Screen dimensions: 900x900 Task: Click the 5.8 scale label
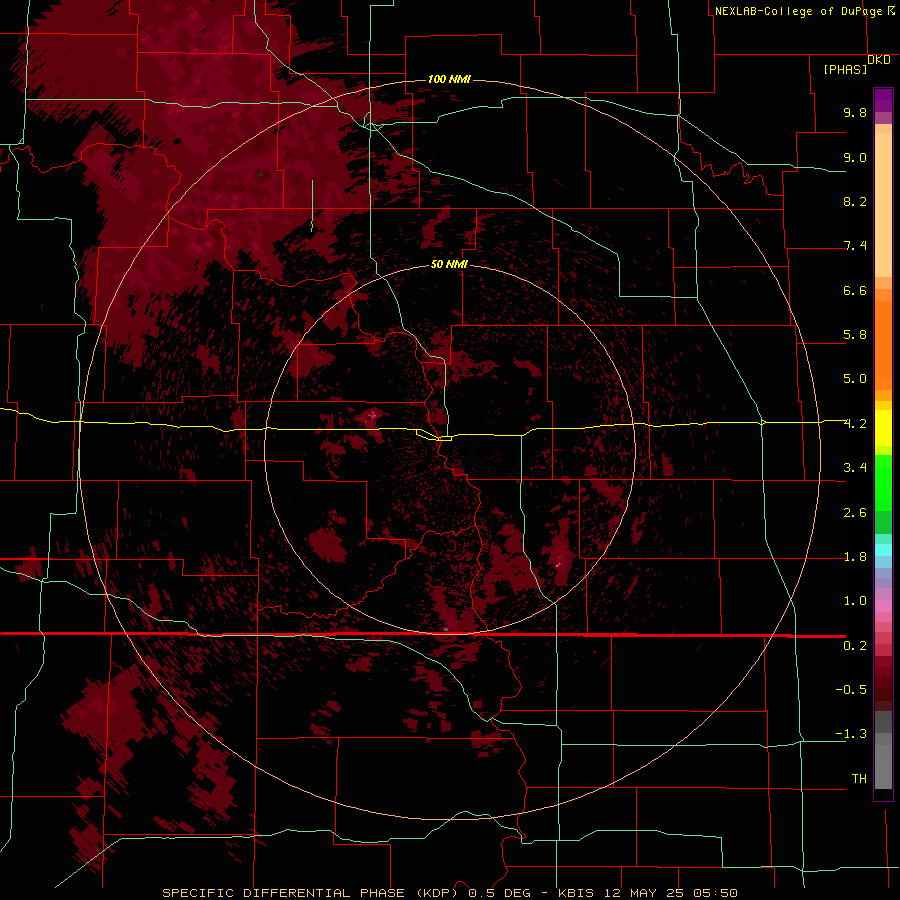coord(855,335)
